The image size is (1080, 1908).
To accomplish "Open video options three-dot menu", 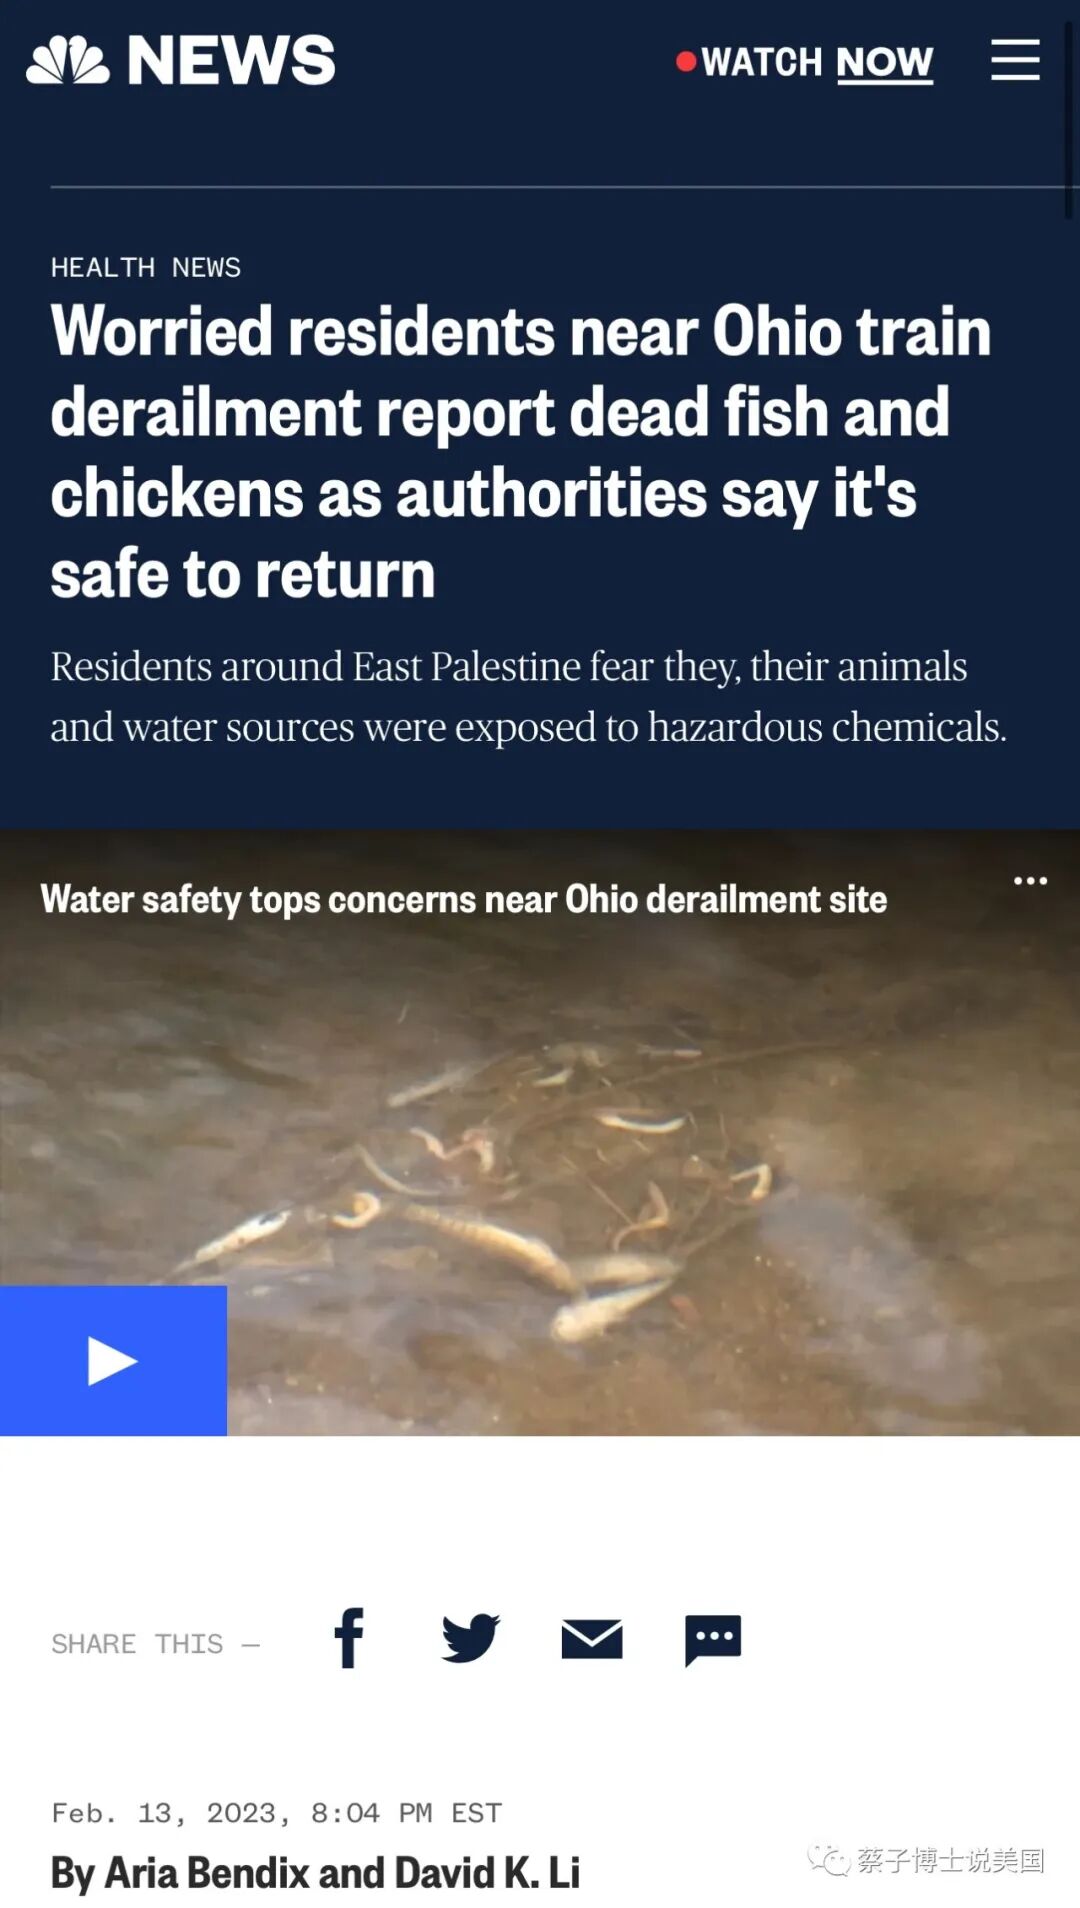I will (1030, 881).
